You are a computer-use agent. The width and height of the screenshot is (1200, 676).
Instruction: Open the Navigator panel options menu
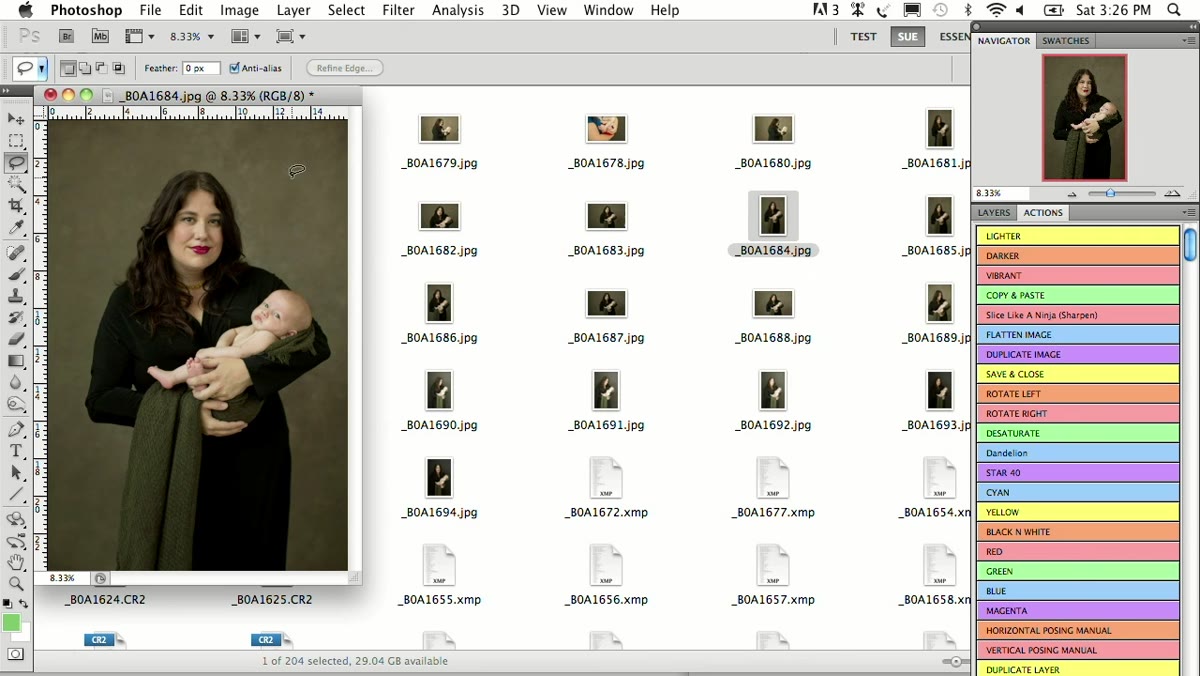click(x=1188, y=41)
